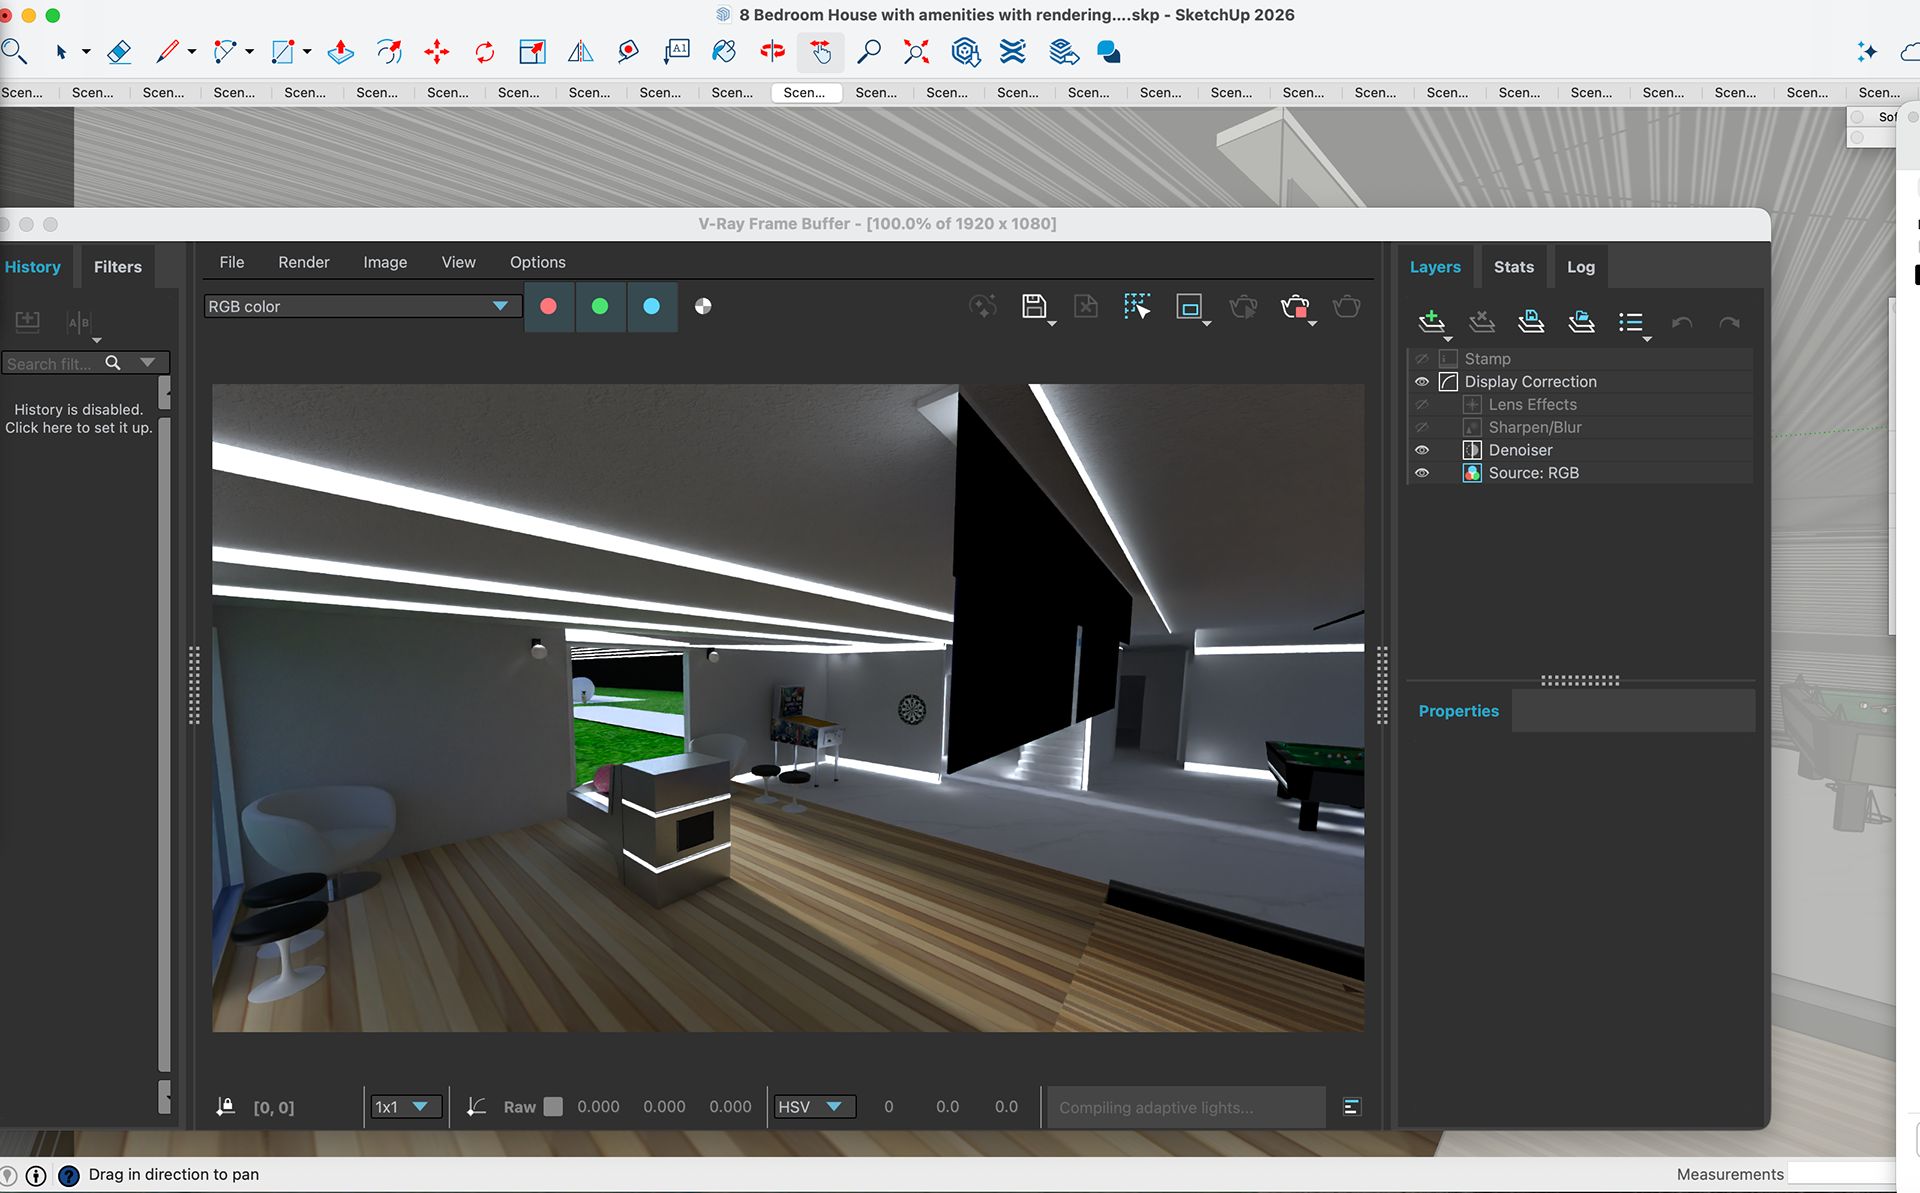Select the SketchUp Eraser tool
The image size is (1920, 1193).
119,51
